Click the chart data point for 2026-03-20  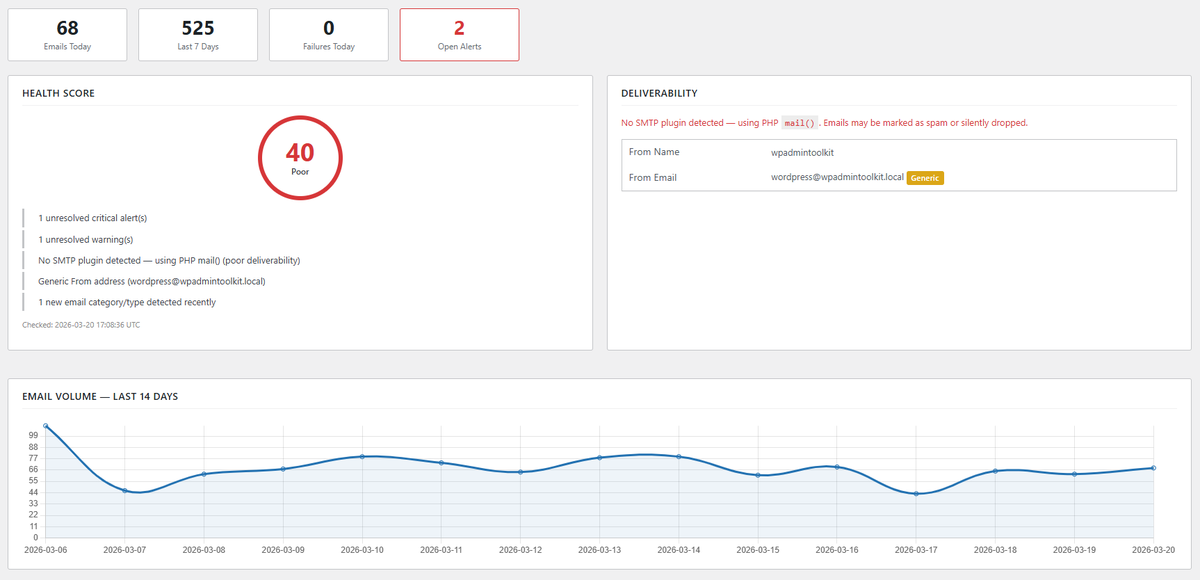(x=1154, y=468)
